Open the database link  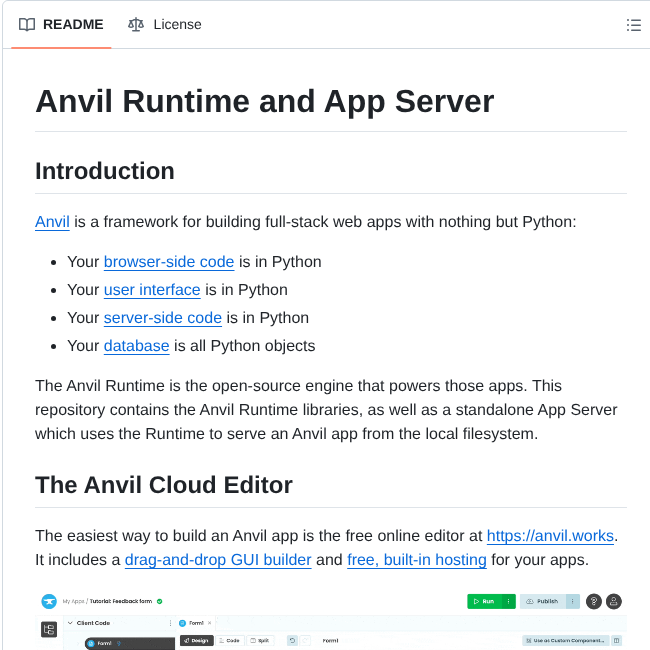click(136, 346)
